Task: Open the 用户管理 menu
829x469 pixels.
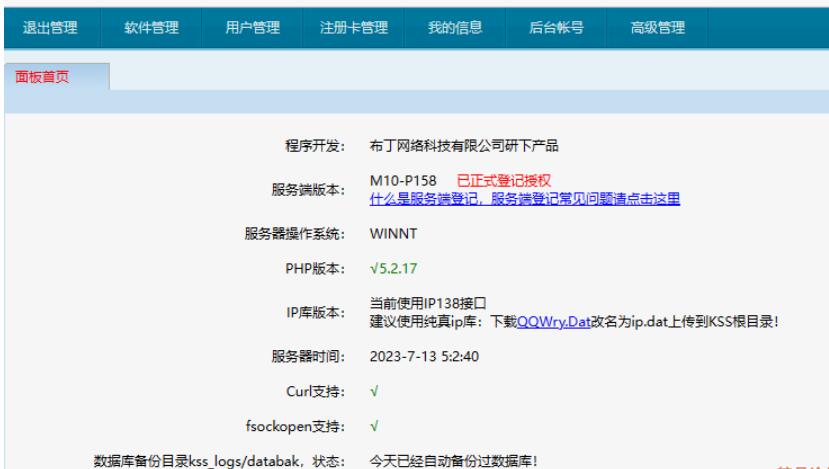Action: pos(252,27)
